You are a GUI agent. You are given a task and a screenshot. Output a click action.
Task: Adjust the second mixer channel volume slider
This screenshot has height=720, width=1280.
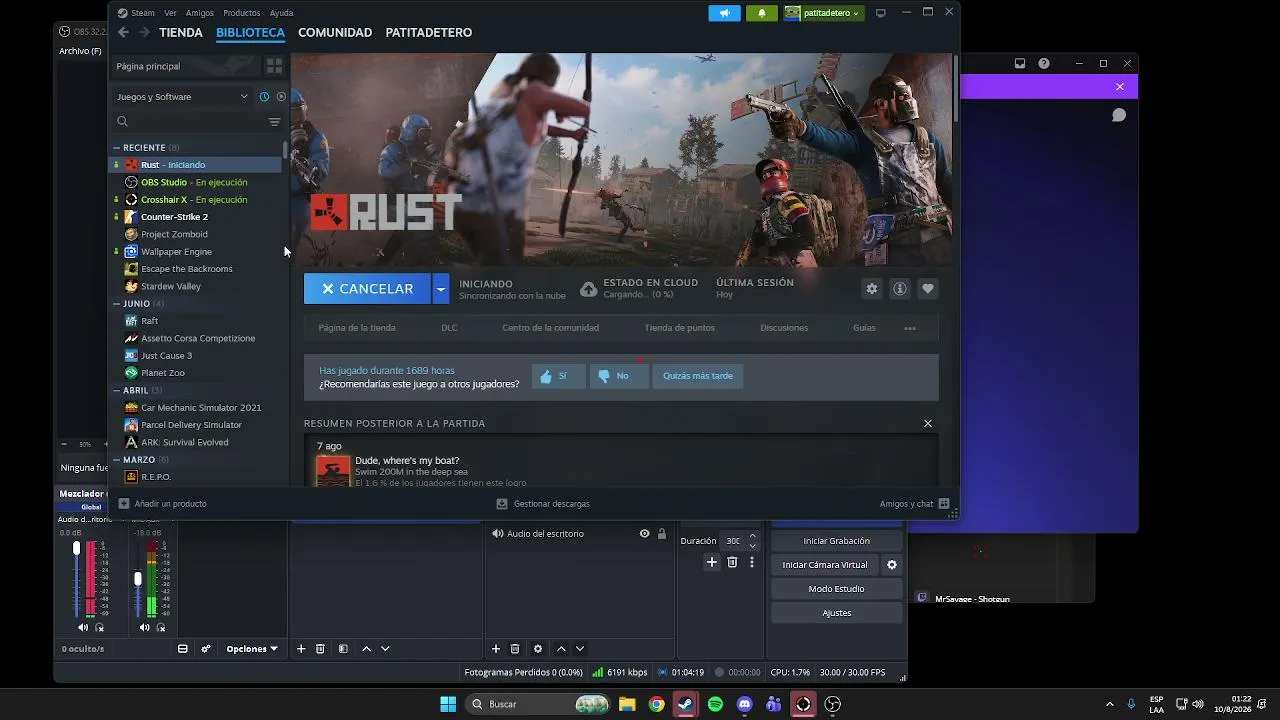click(138, 580)
